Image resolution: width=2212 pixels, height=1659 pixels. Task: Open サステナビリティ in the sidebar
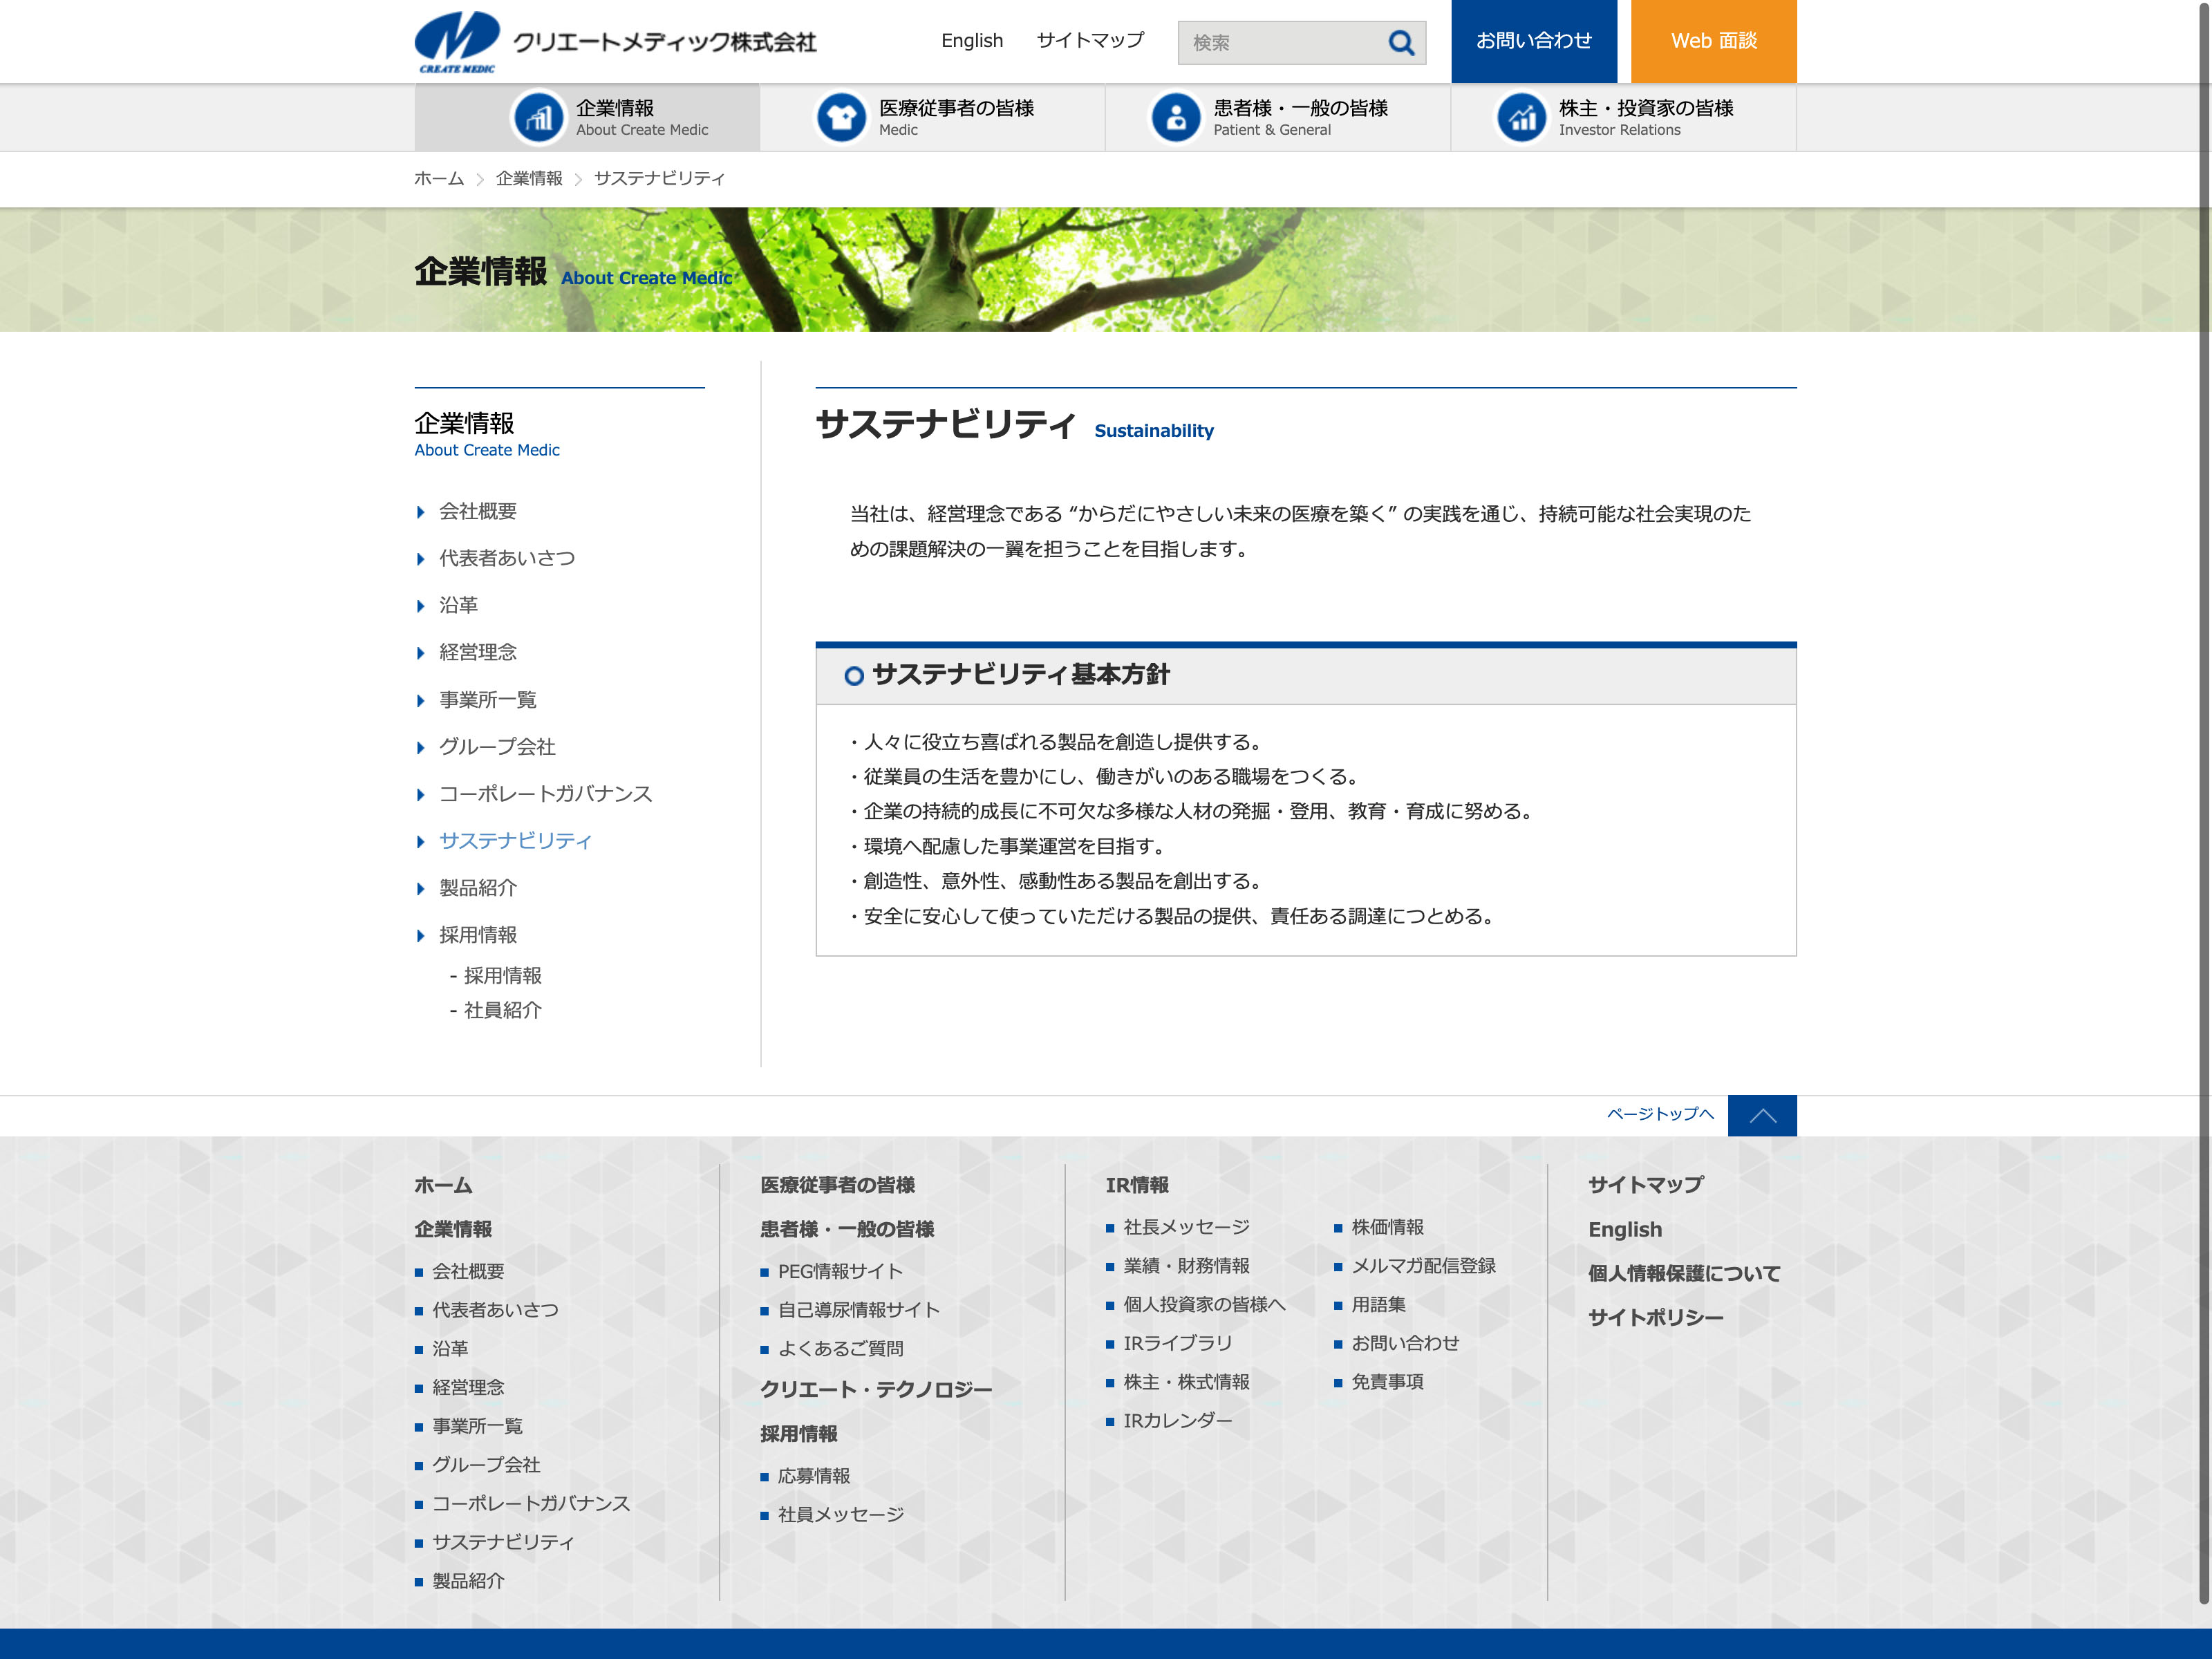(515, 841)
